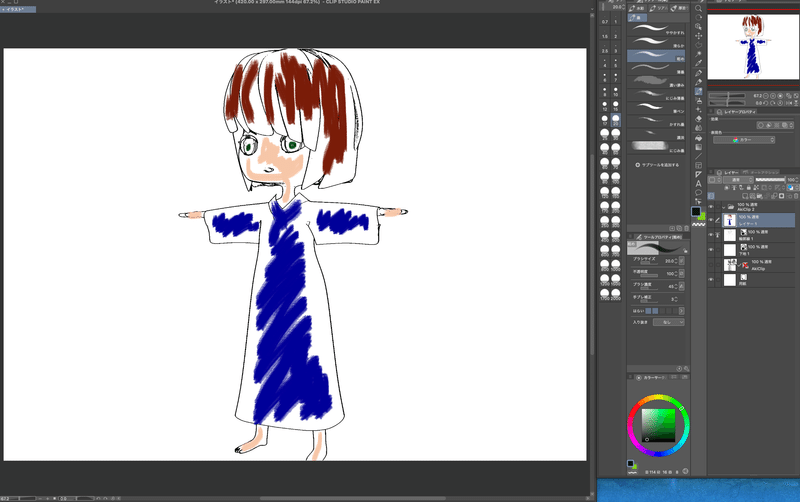Toggle visibility of レイヤー 1 layer
The height and width of the screenshot is (502, 800).
coord(711,220)
